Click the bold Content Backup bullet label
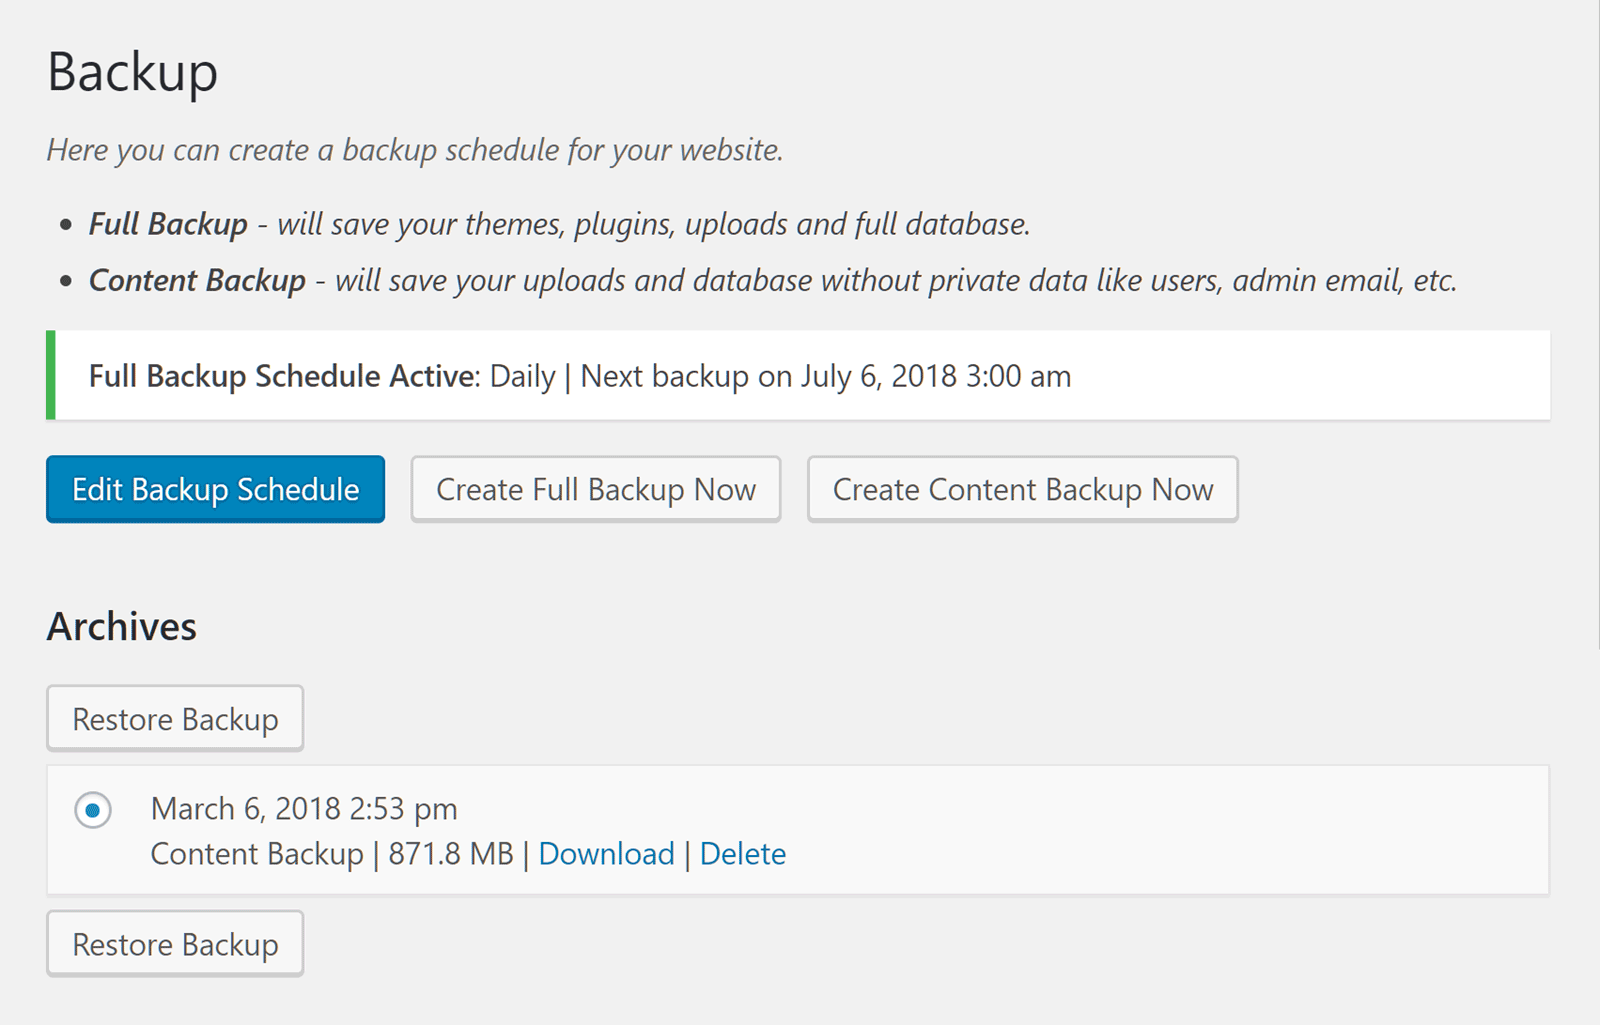 (x=197, y=281)
